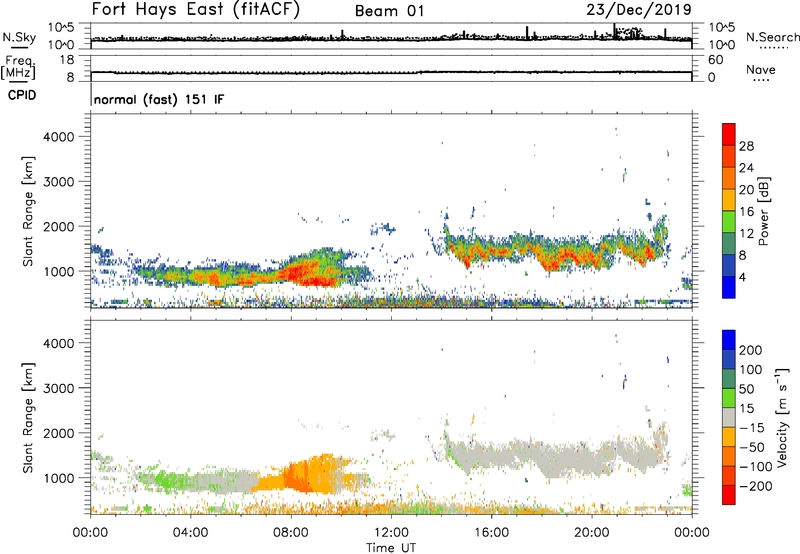Click the 'Time UT' axis title

click(x=391, y=548)
